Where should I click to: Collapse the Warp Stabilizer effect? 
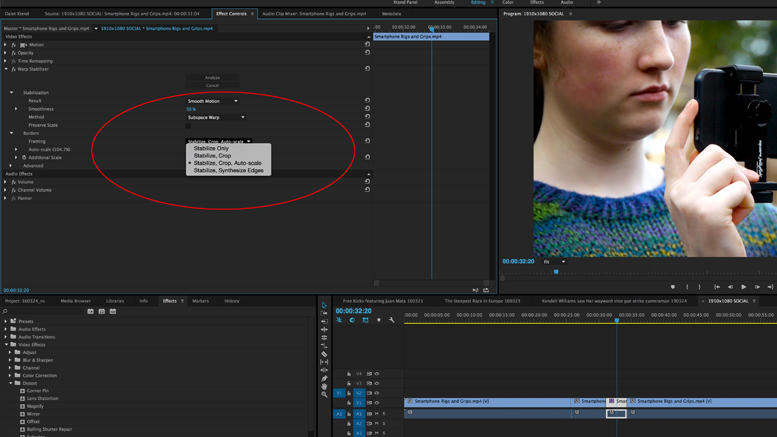[x=6, y=69]
